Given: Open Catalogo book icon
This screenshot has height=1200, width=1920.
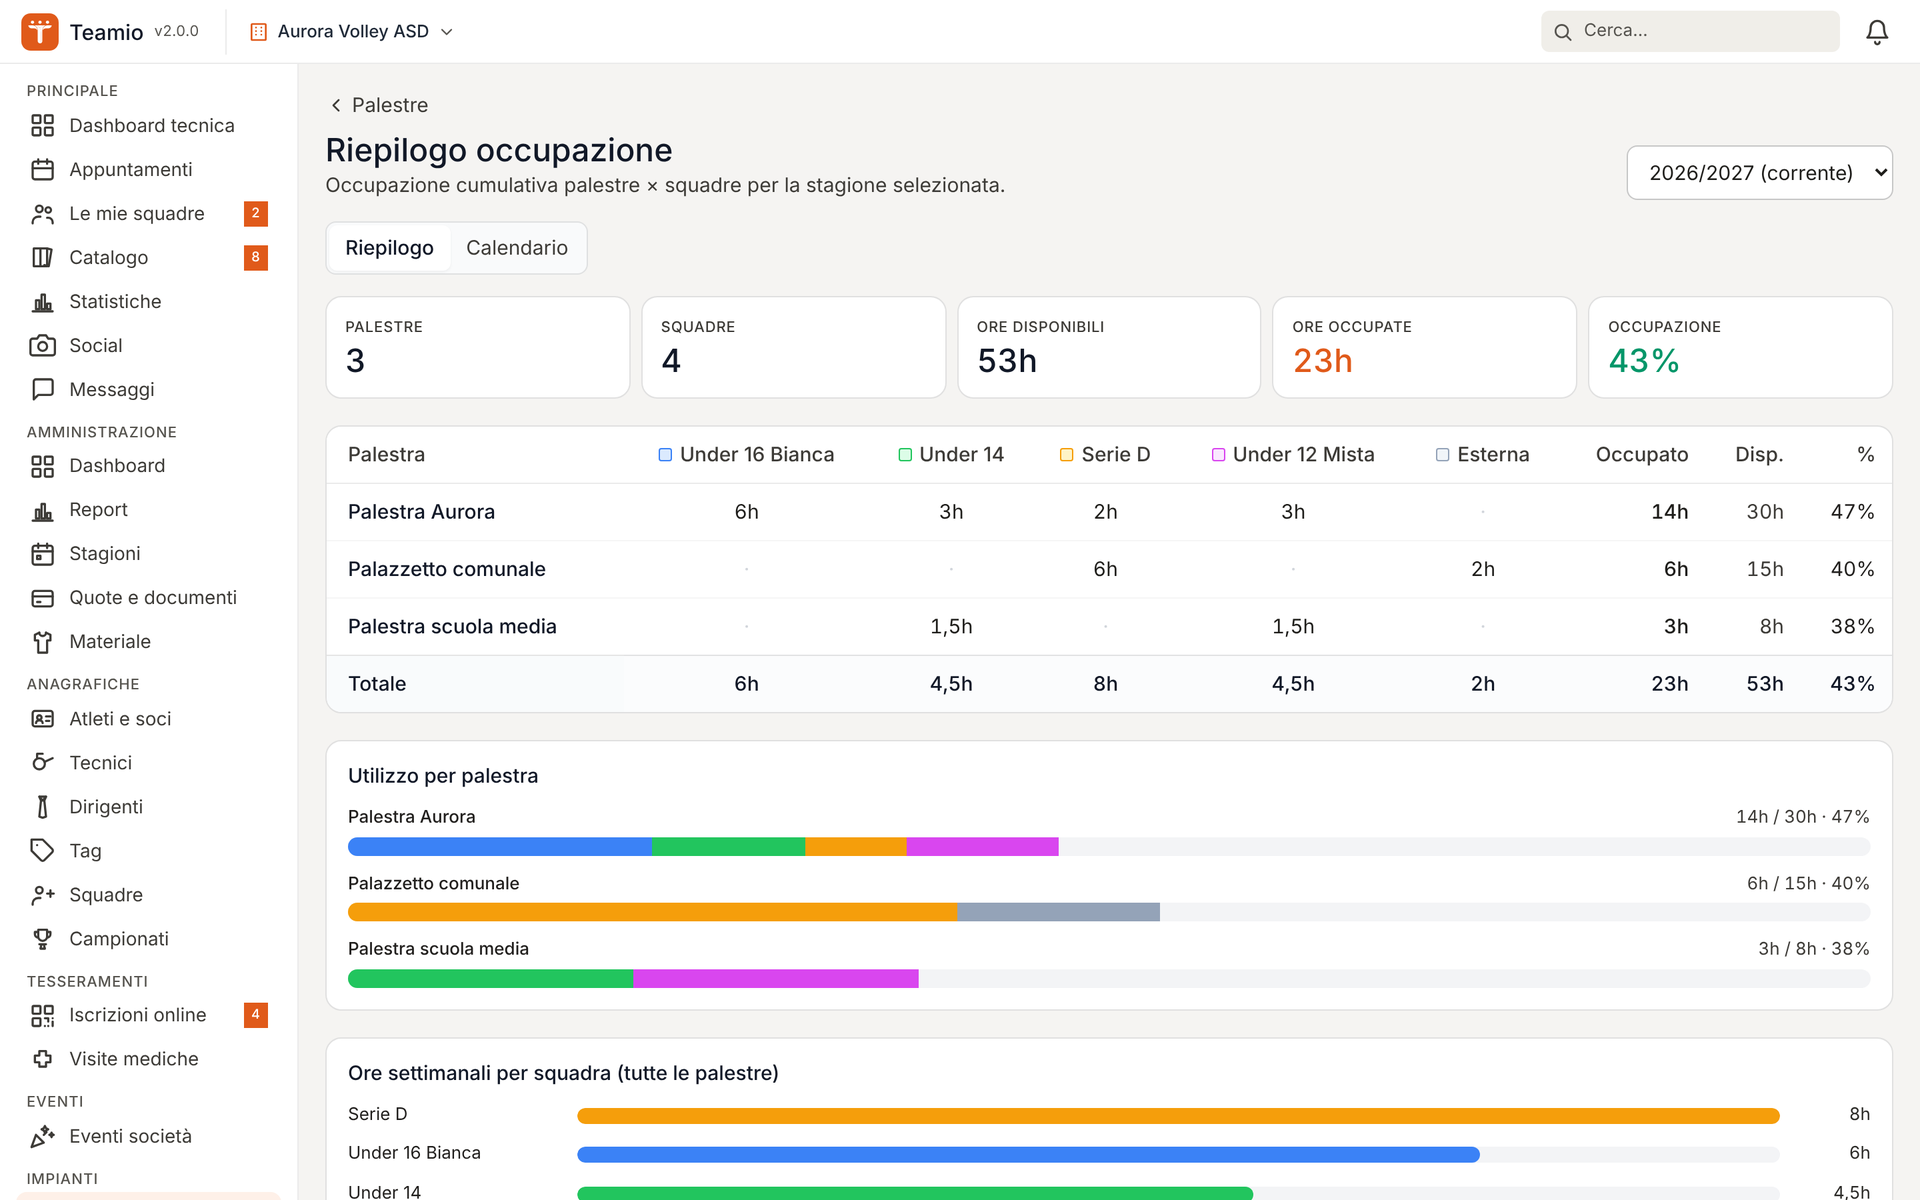Looking at the screenshot, I should pos(42,258).
